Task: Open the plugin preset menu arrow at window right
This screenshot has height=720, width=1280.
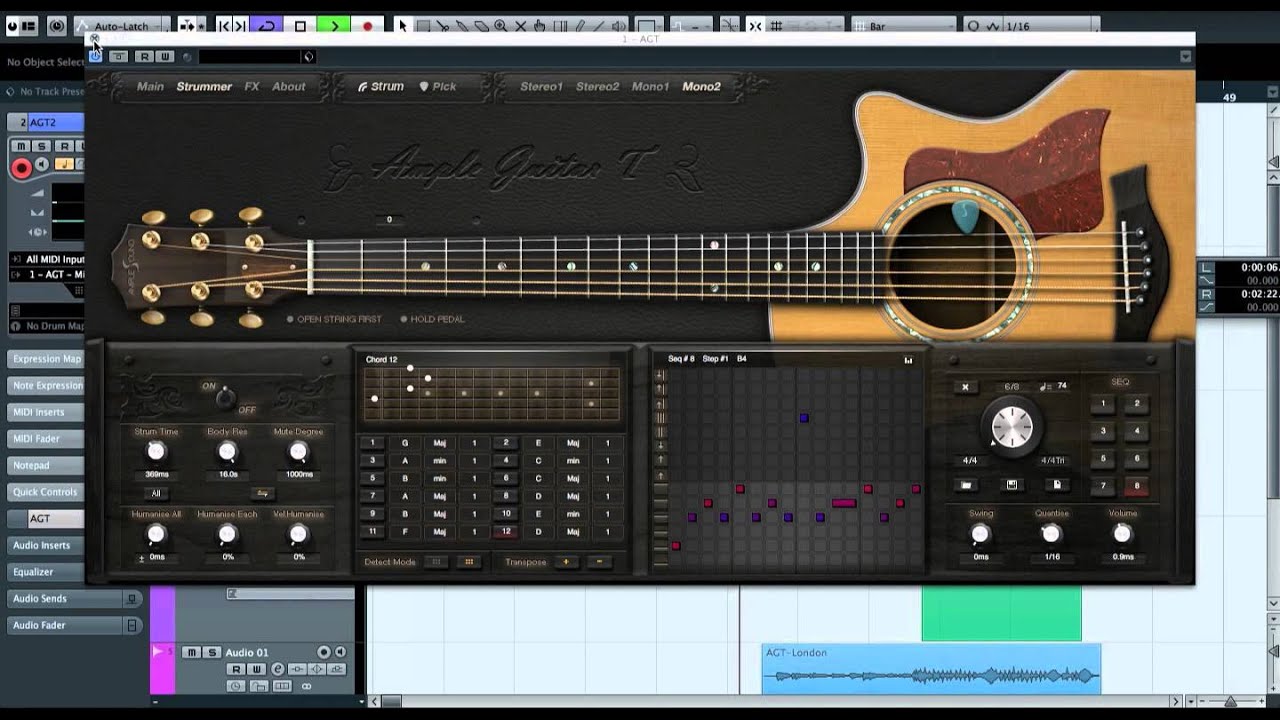Action: click(1186, 57)
